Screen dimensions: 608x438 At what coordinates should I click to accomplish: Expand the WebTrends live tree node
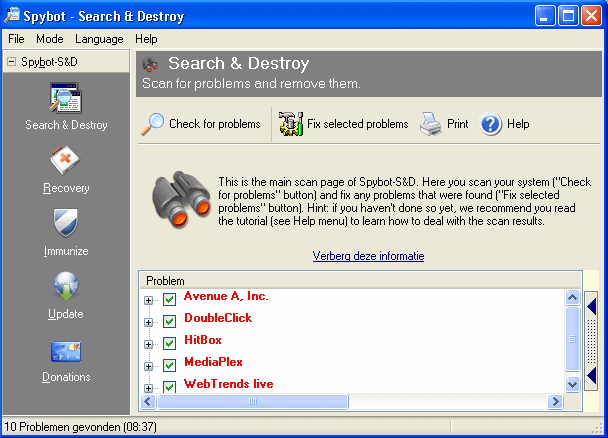(148, 388)
